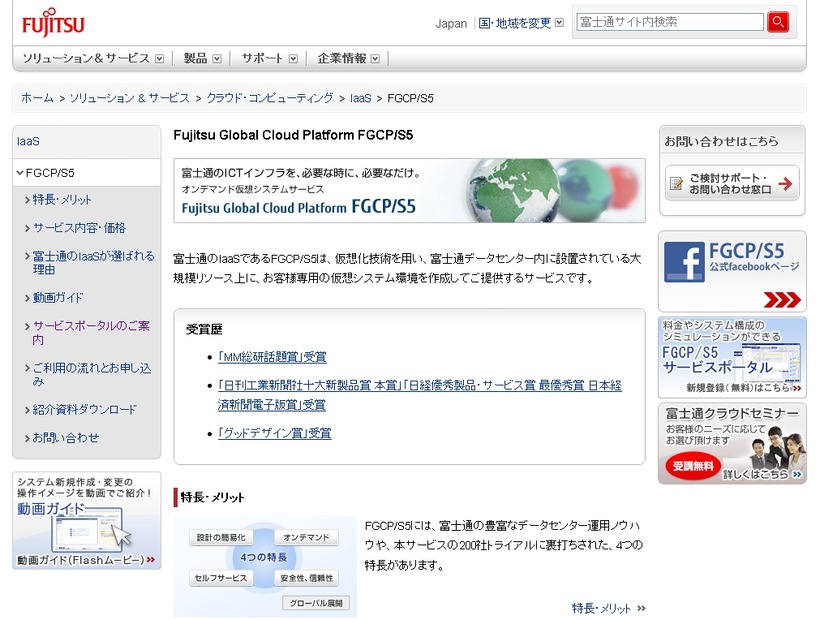820x620 pixels.
Task: Open お問い合わせ in the sidebar
Action: 65,438
